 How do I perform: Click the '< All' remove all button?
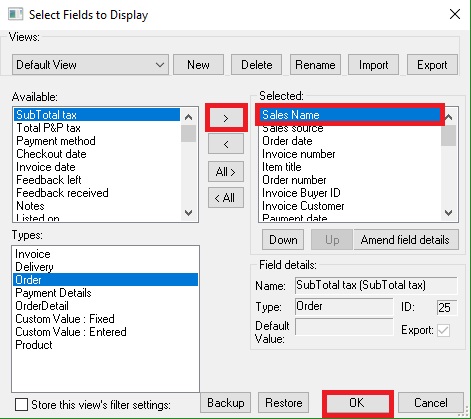[x=226, y=198]
